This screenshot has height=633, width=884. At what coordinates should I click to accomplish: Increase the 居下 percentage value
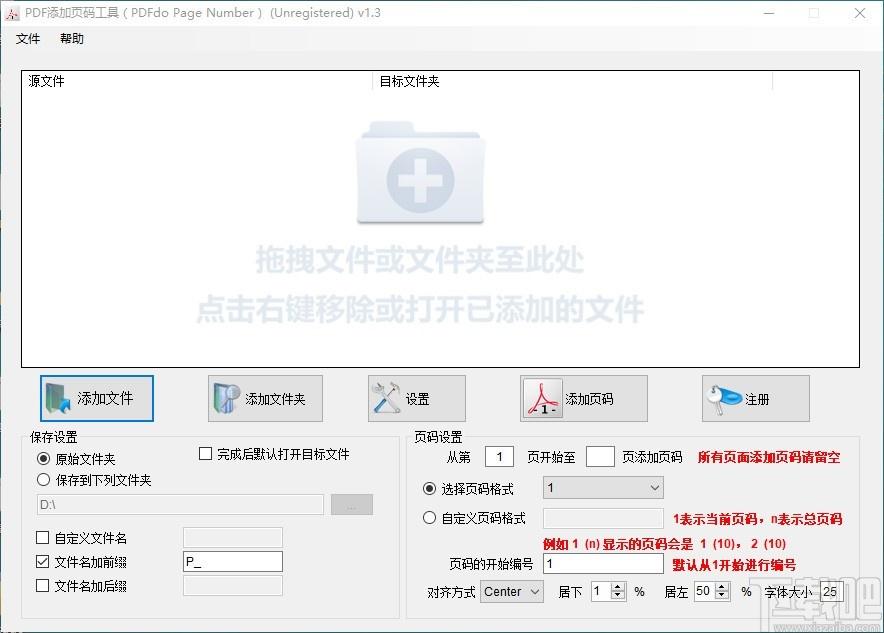(x=618, y=587)
